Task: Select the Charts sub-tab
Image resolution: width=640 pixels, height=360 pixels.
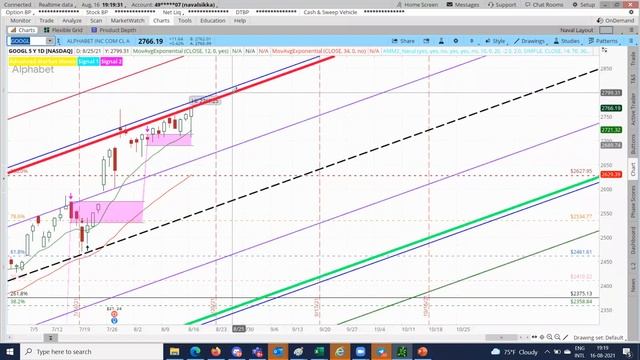Action: pyautogui.click(x=23, y=30)
